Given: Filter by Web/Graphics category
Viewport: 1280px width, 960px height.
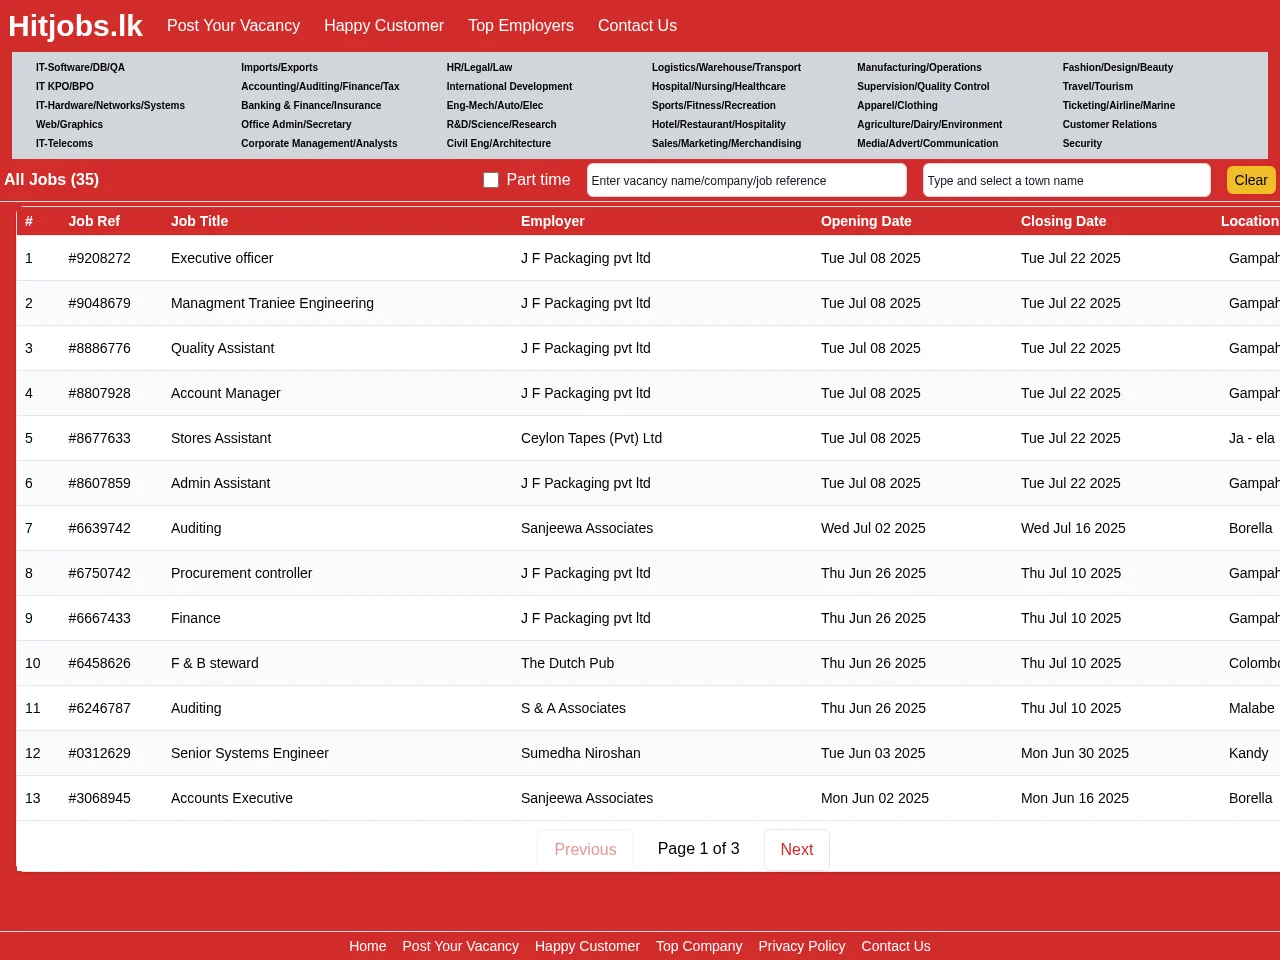Looking at the screenshot, I should pos(69,124).
